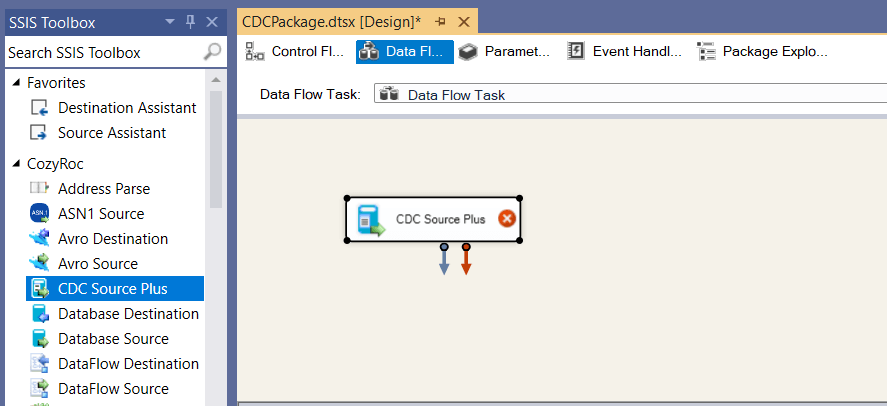Switch to the Event Handlers tab
This screenshot has height=406, width=887.
[x=625, y=51]
